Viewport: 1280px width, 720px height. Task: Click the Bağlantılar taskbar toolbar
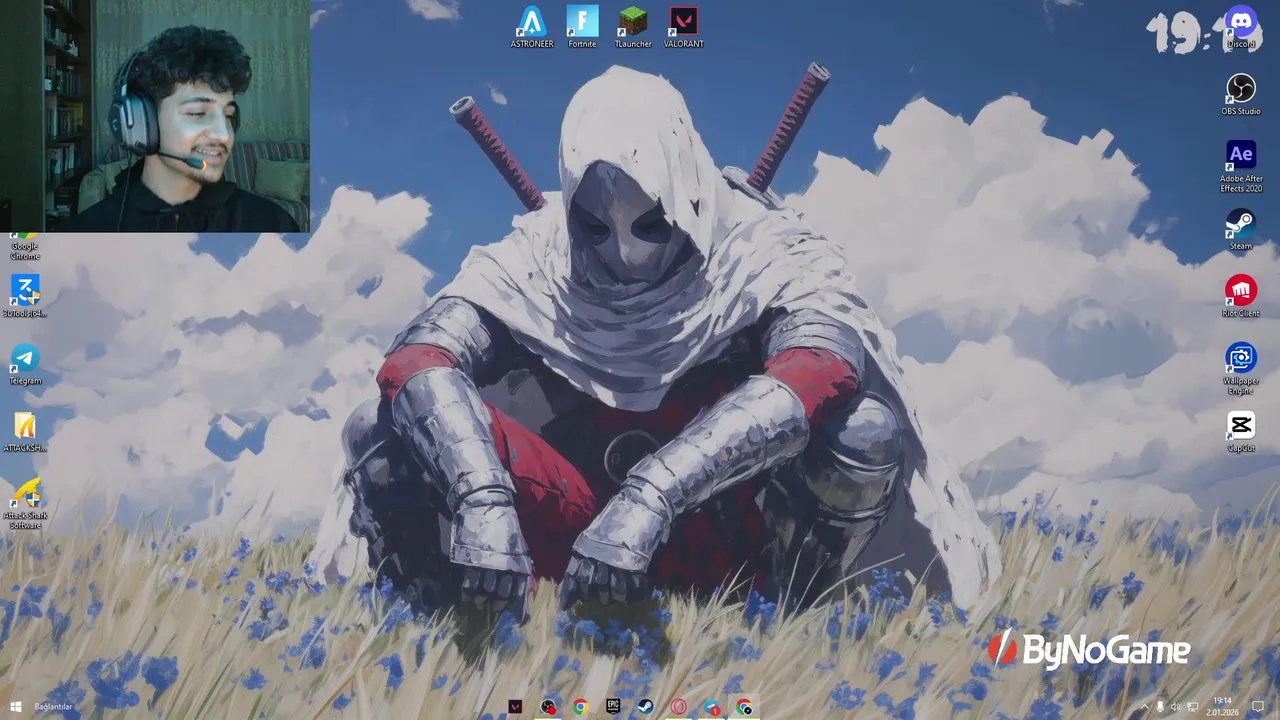[x=54, y=707]
